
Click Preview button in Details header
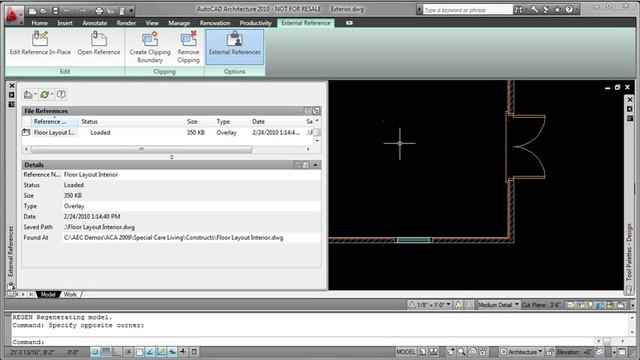[x=306, y=165]
